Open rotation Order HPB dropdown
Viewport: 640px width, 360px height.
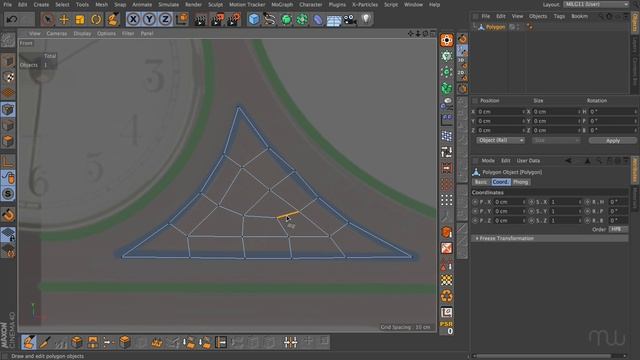click(618, 229)
